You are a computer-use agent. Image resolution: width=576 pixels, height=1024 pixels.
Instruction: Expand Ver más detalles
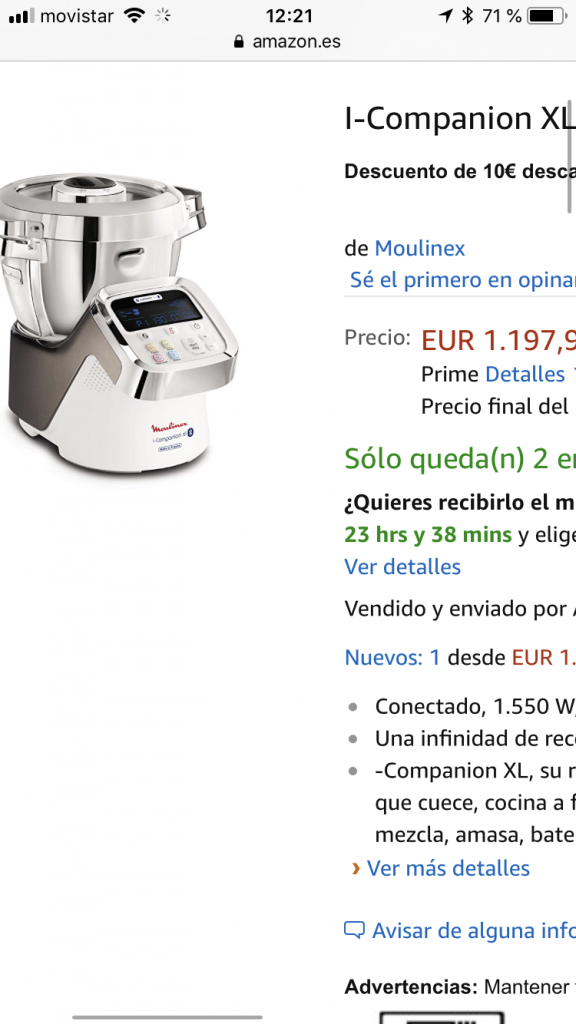(448, 868)
